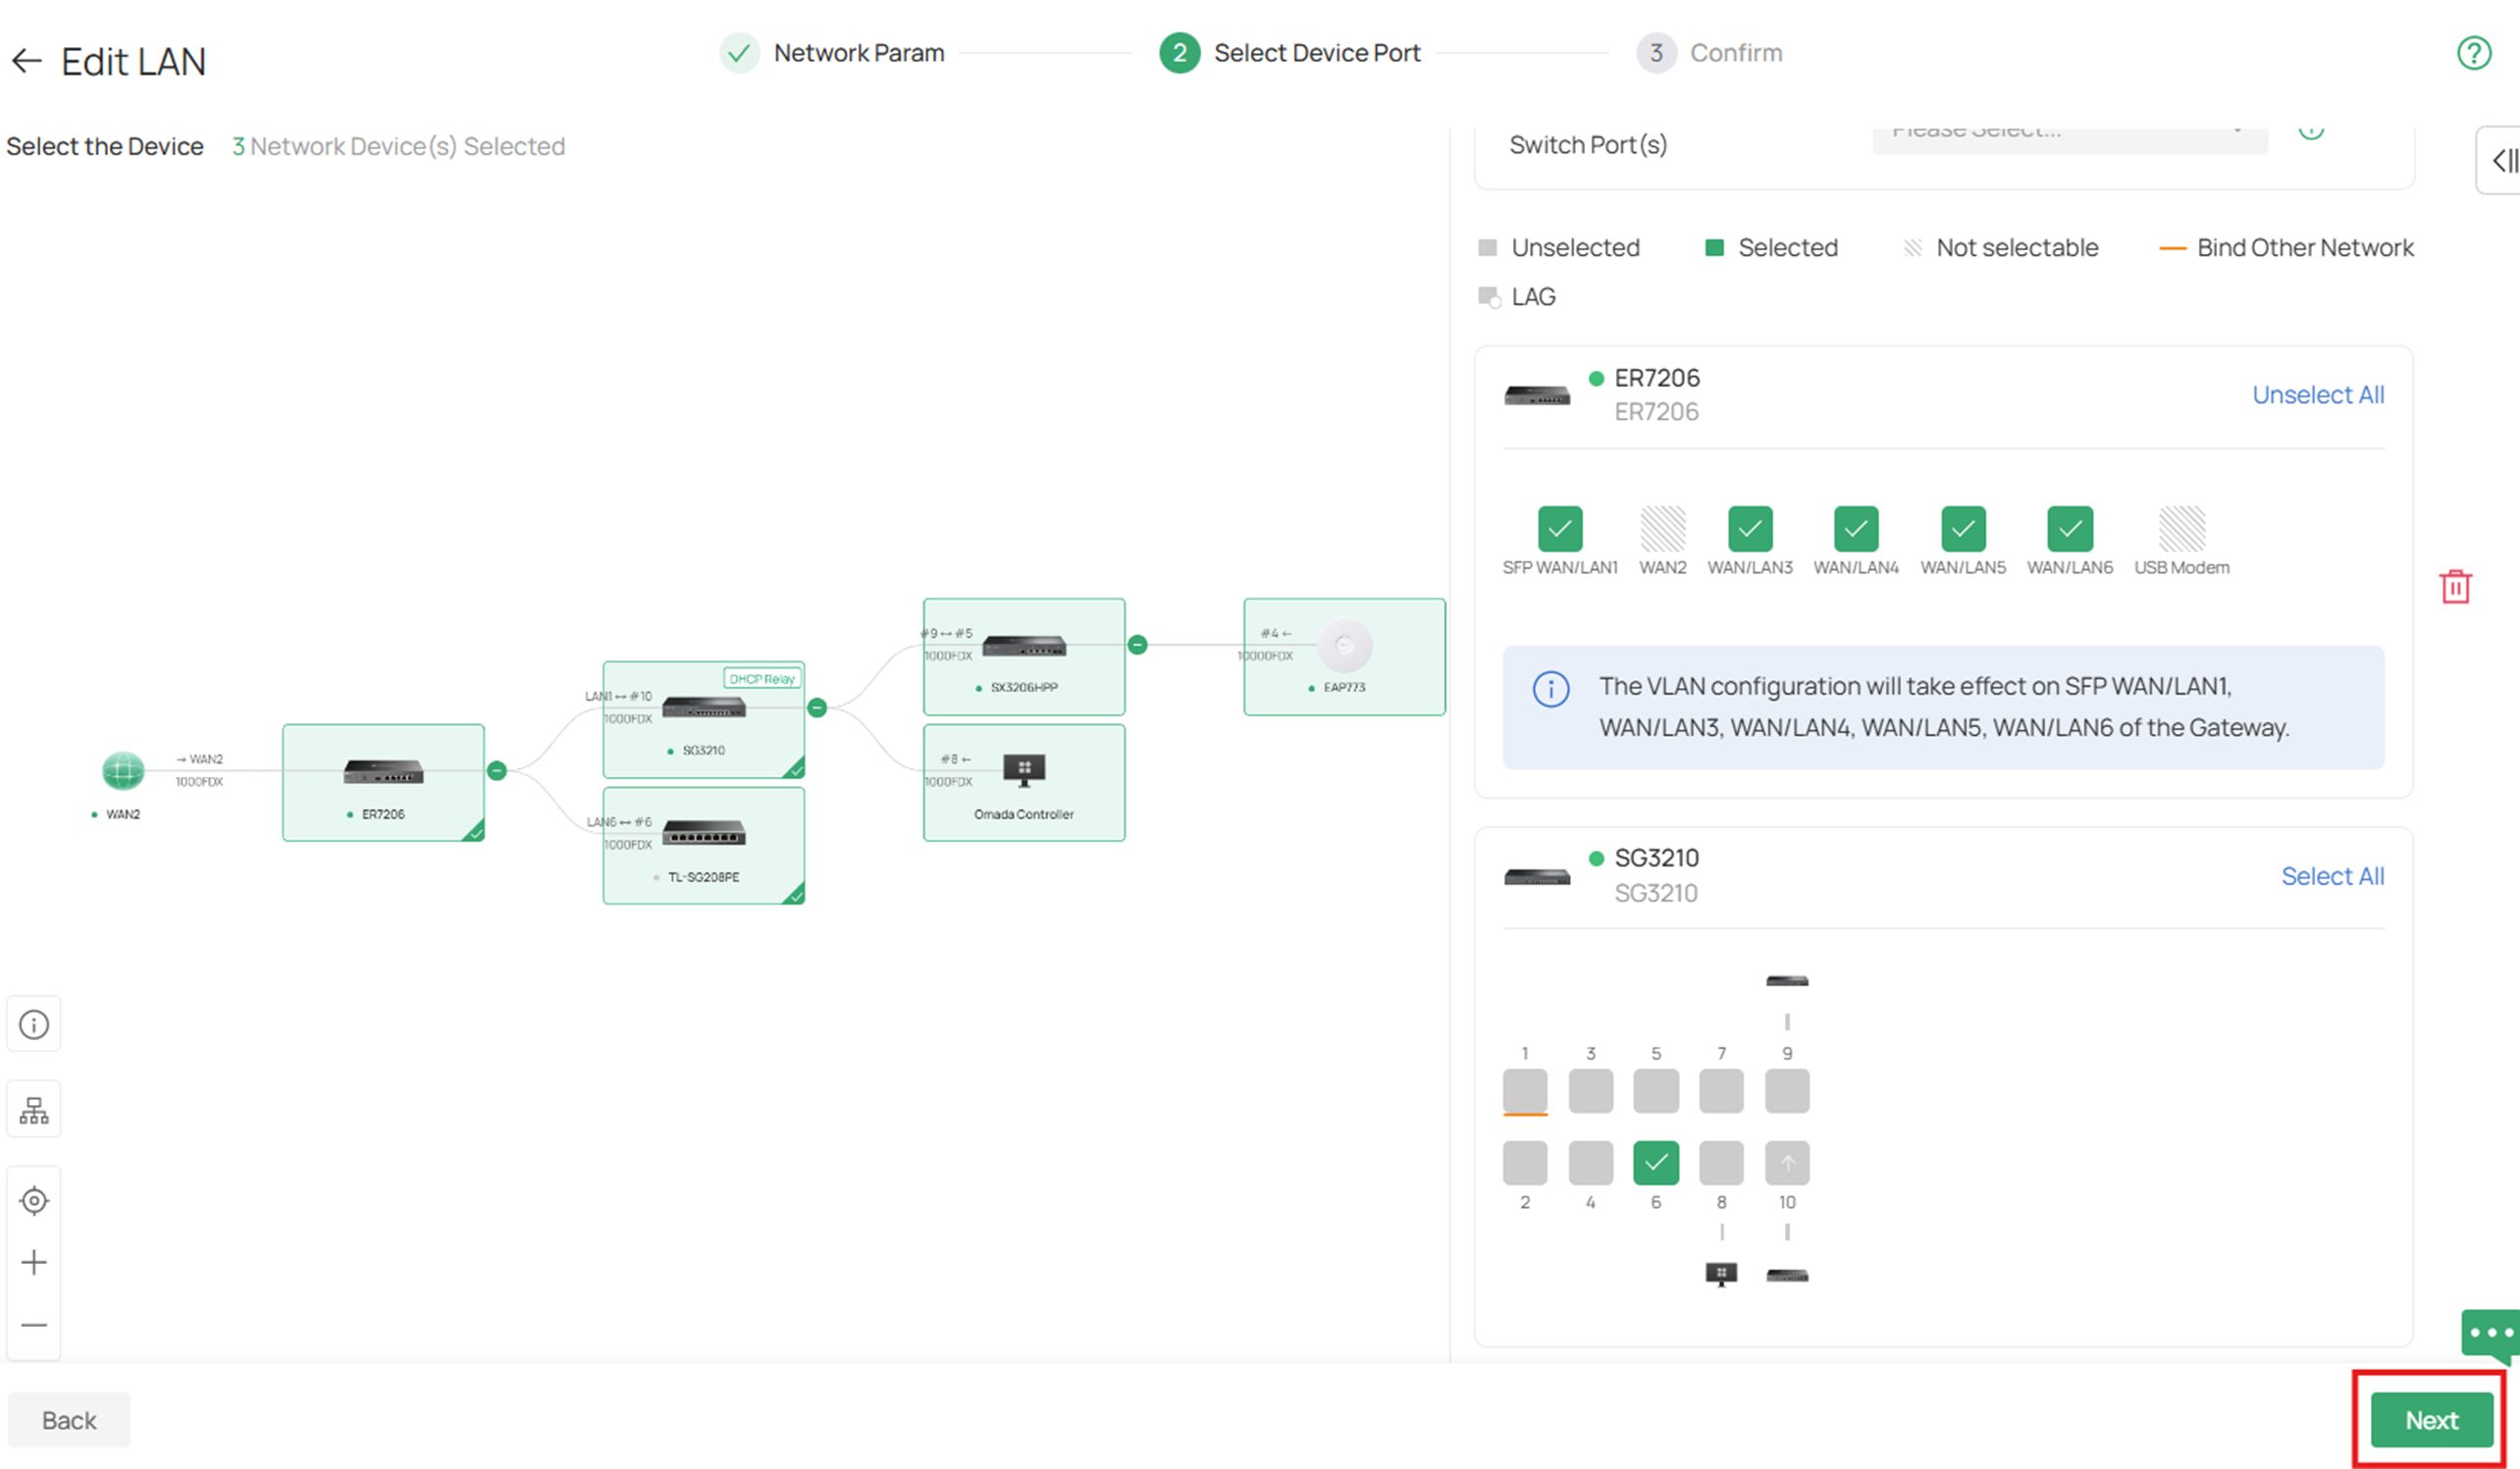Zoom in topology with plus icon
This screenshot has width=2520, height=1469.
point(34,1262)
